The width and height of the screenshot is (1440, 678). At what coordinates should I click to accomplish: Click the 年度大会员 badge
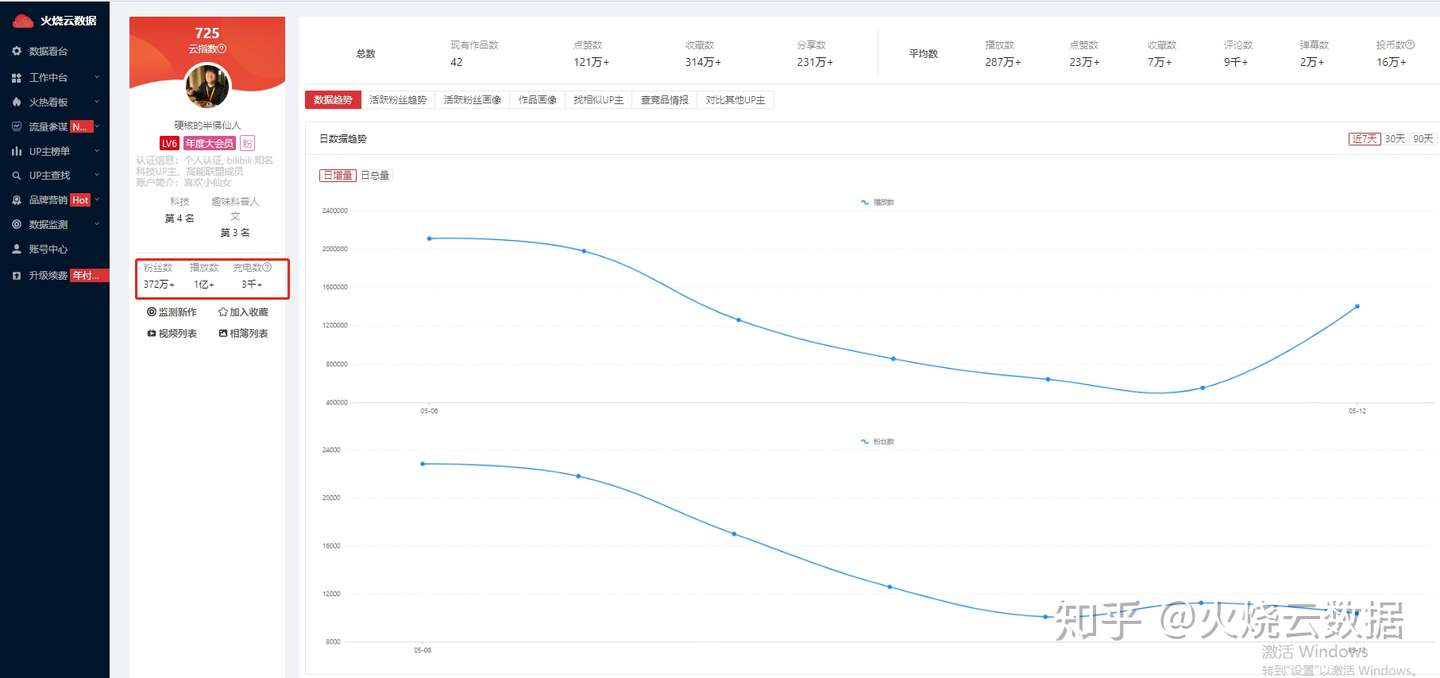coord(209,144)
